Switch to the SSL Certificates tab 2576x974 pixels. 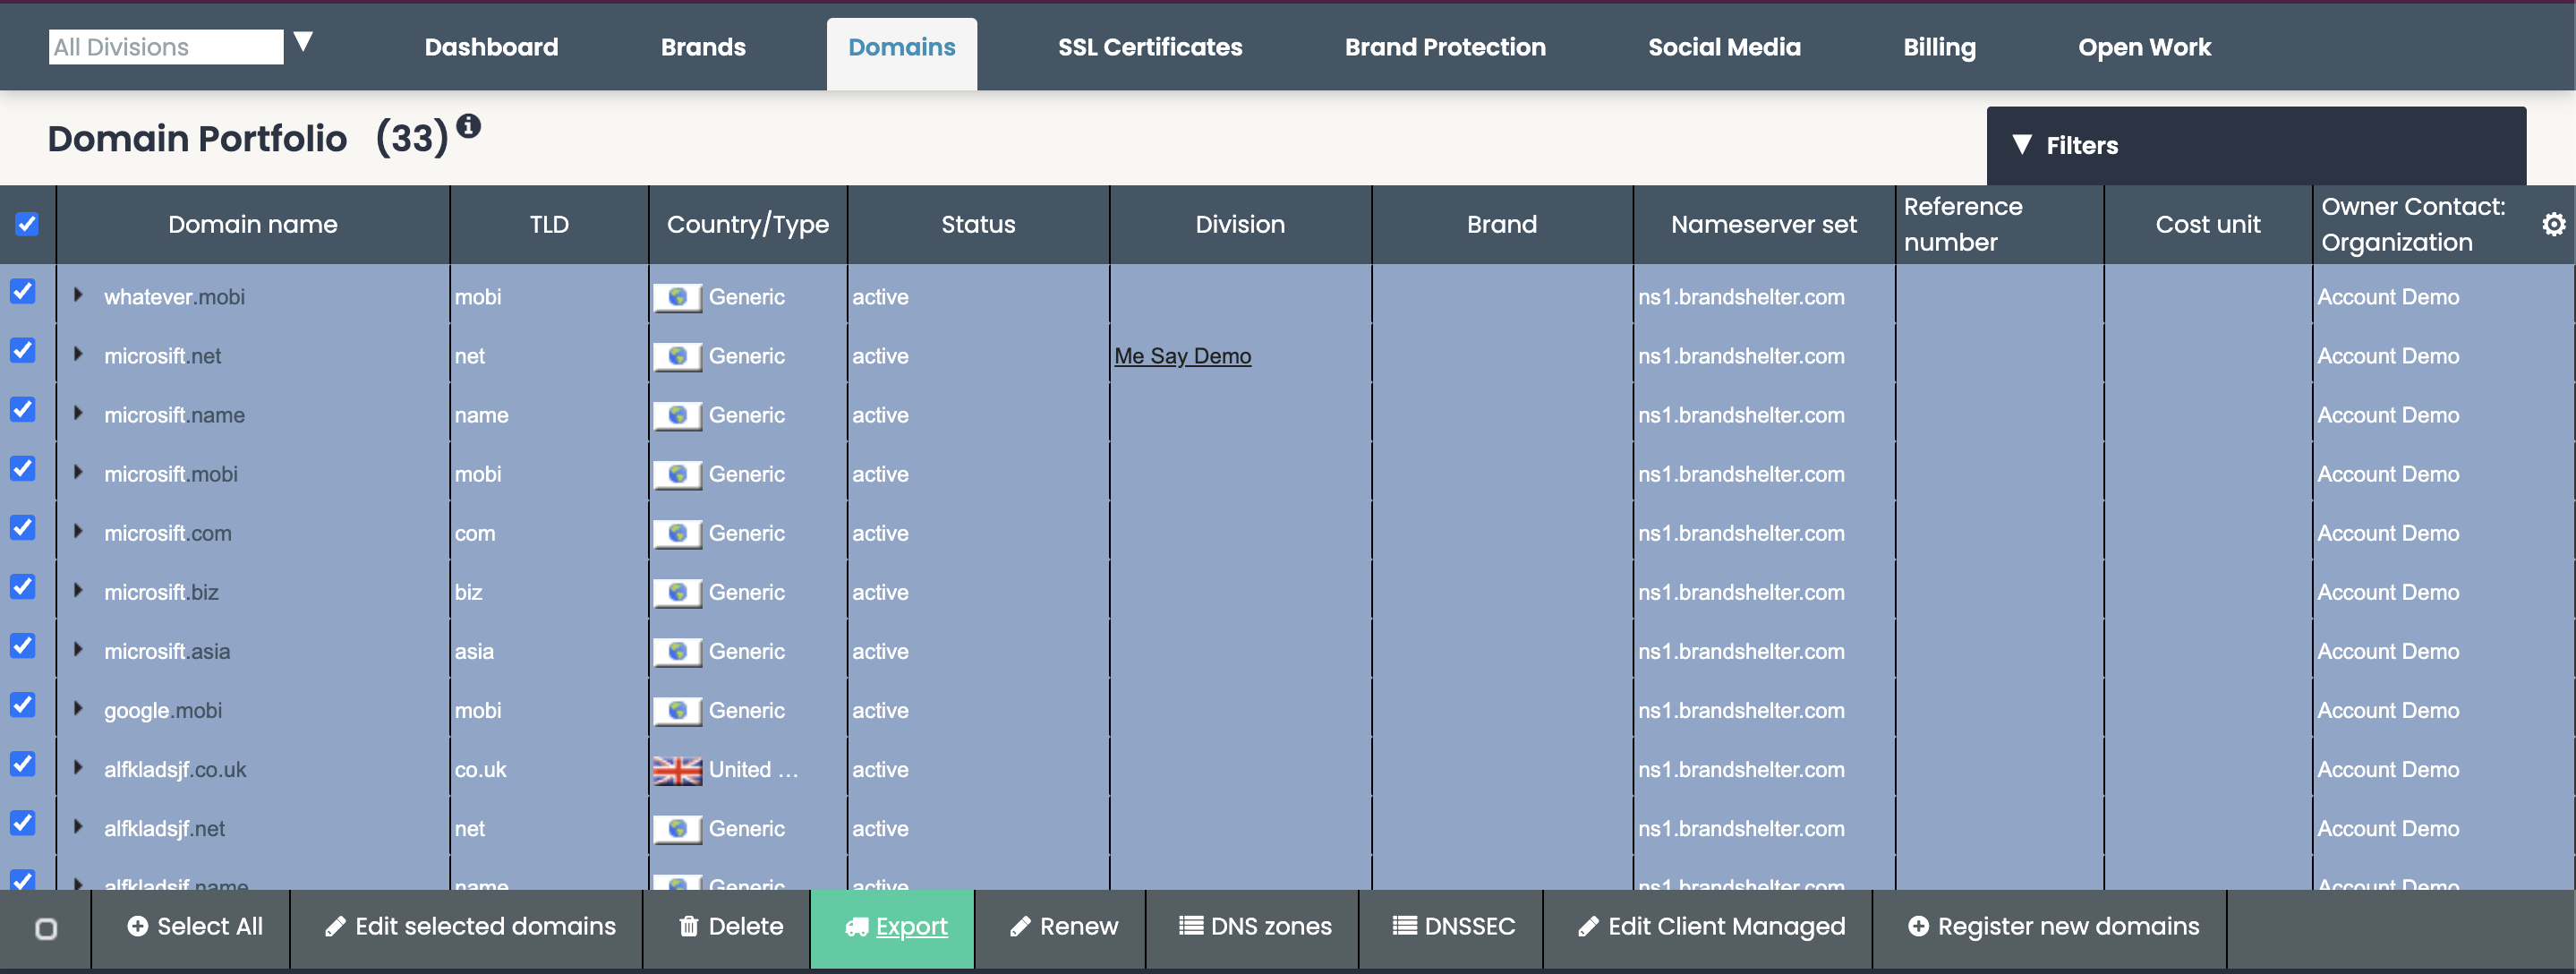click(x=1149, y=47)
